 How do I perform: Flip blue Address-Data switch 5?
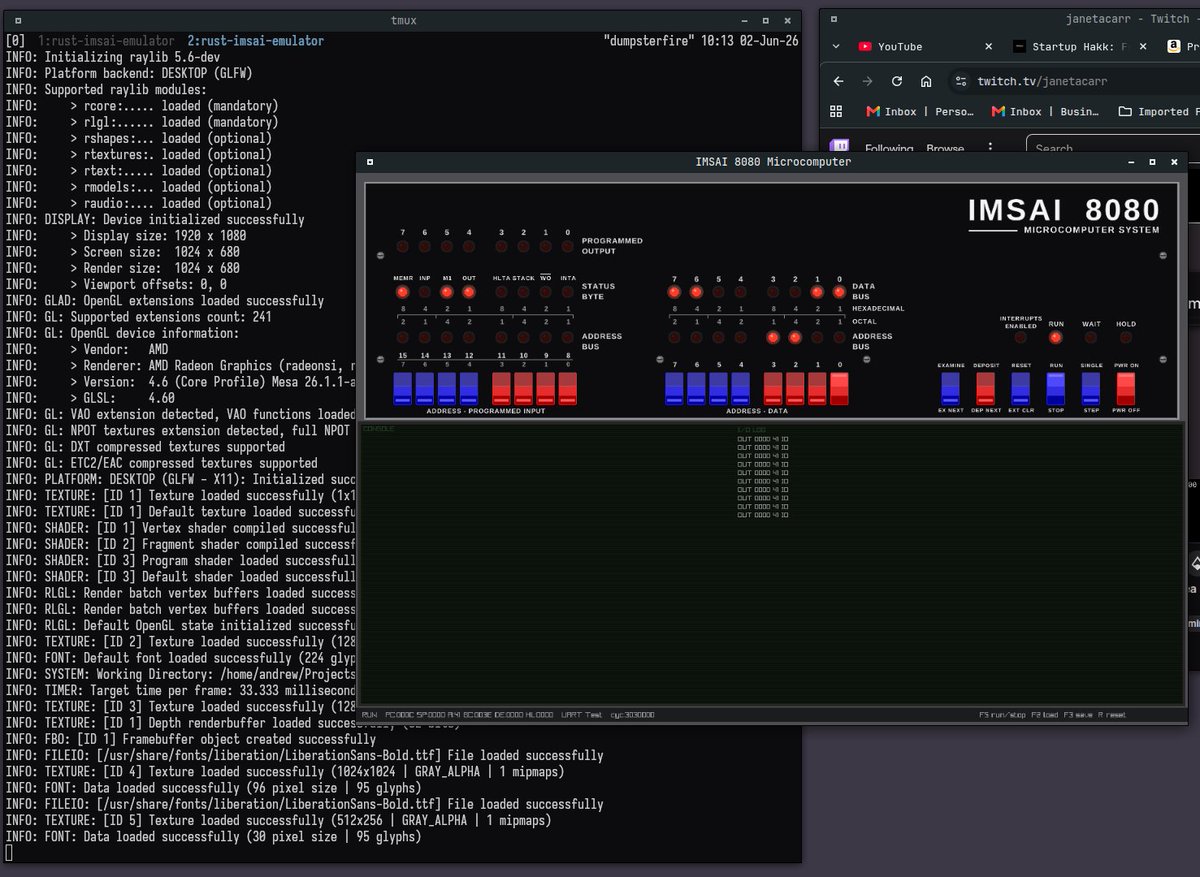[x=718, y=388]
